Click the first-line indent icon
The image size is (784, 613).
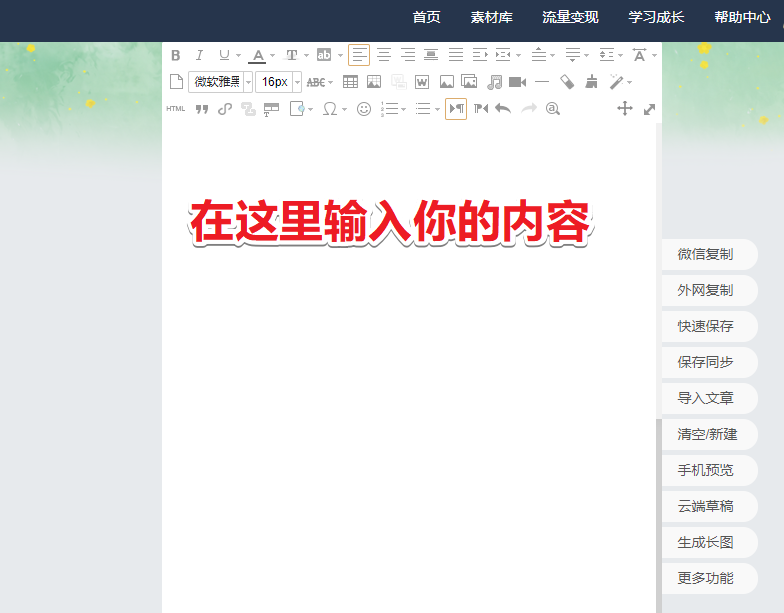click(x=480, y=55)
